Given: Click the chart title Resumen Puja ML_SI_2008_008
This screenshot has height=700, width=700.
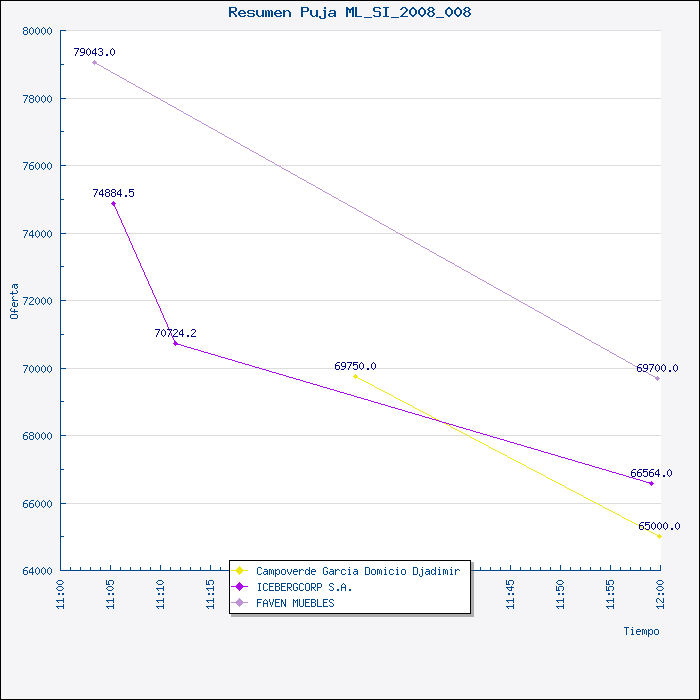Looking at the screenshot, I should (350, 12).
